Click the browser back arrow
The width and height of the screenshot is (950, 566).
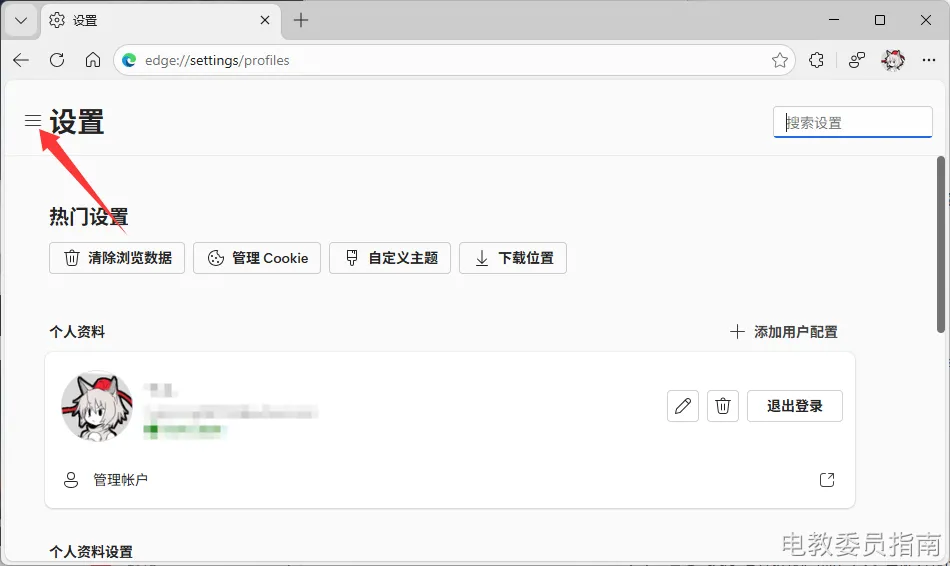pyautogui.click(x=21, y=60)
